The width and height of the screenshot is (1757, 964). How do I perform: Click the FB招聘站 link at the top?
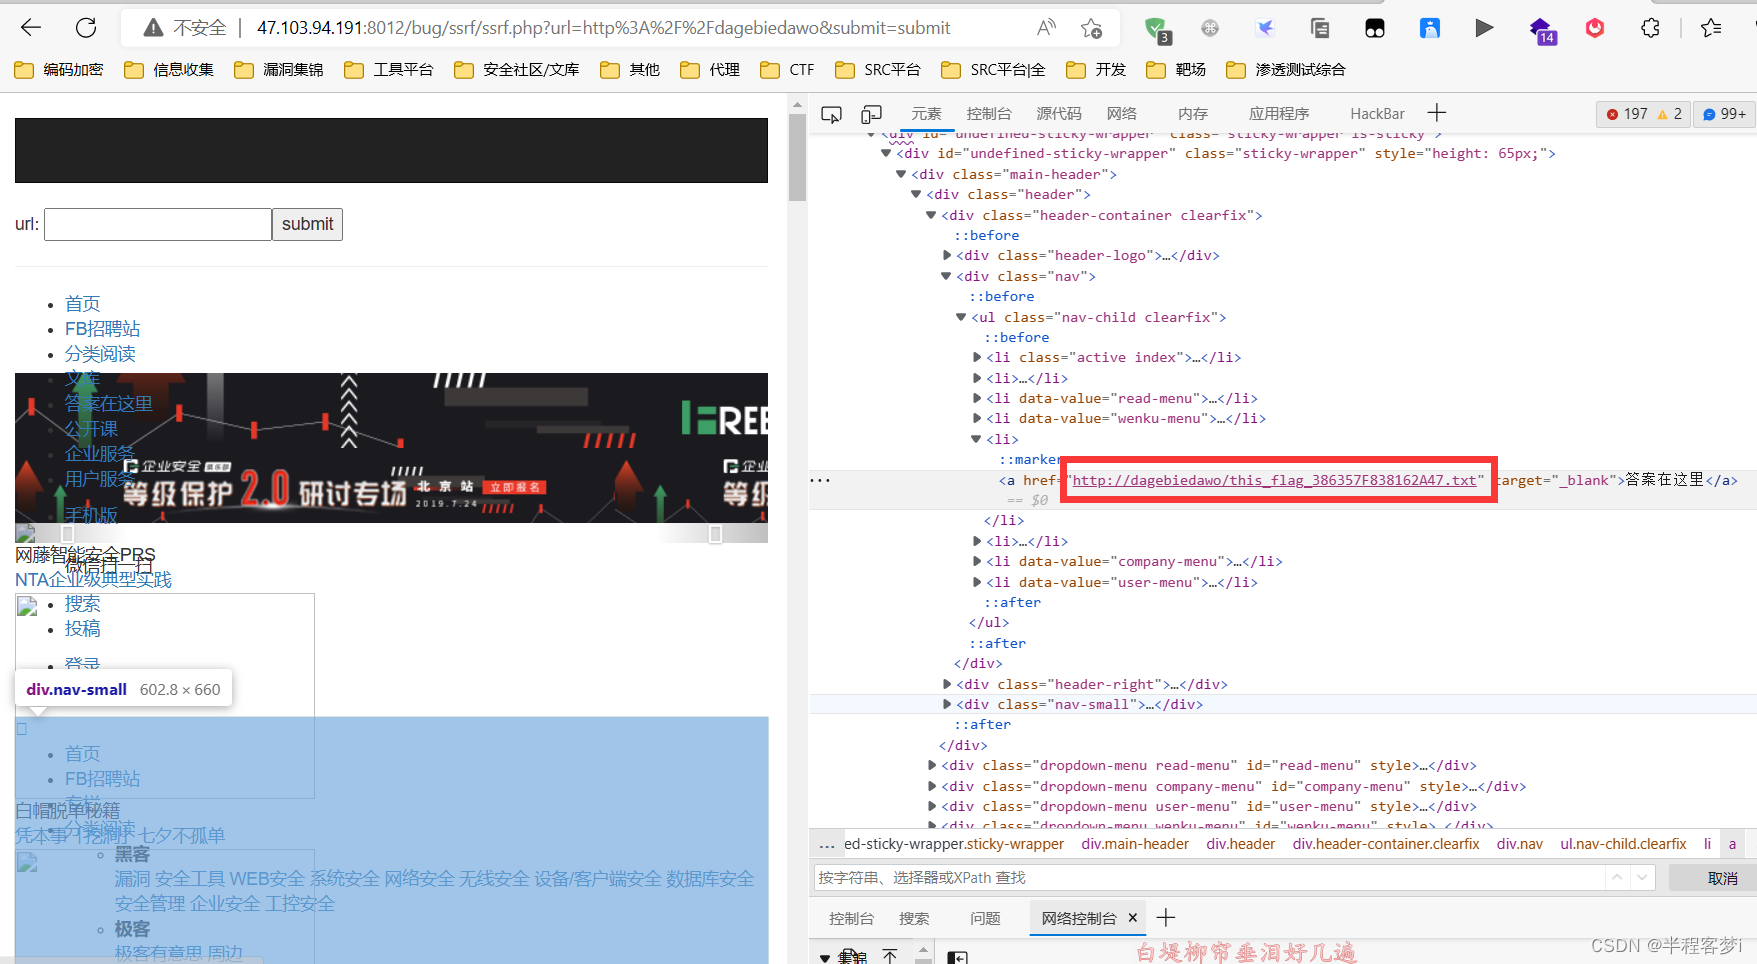[x=102, y=329]
